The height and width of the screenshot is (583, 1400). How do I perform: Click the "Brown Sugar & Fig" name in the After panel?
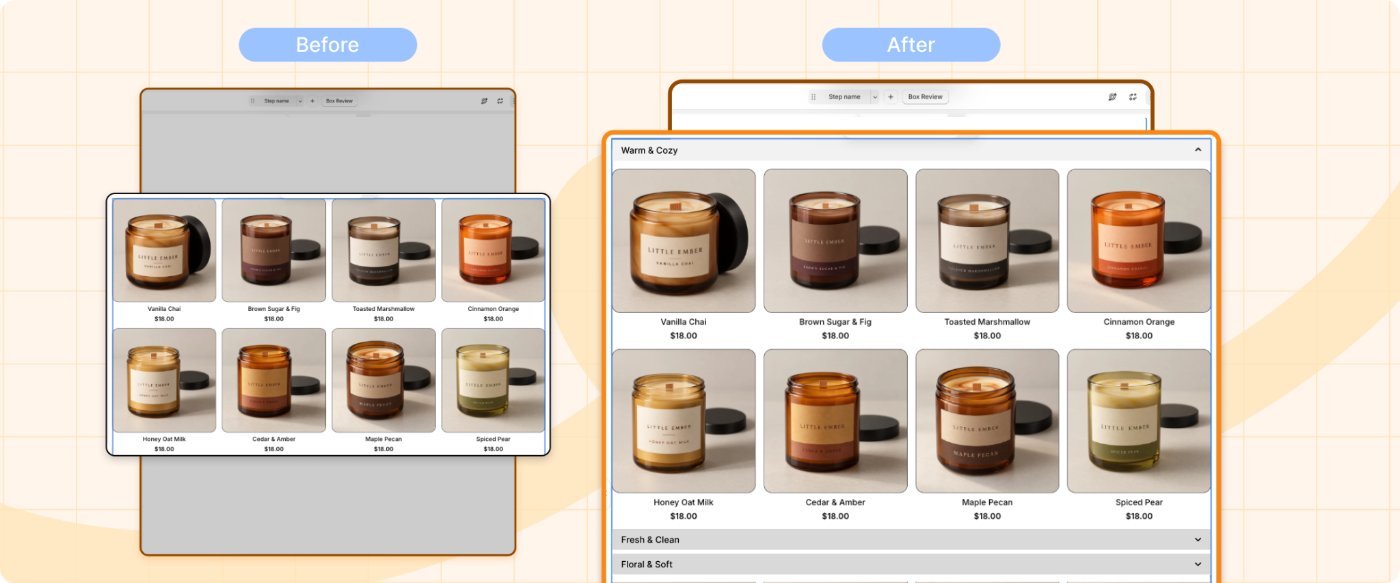point(836,322)
